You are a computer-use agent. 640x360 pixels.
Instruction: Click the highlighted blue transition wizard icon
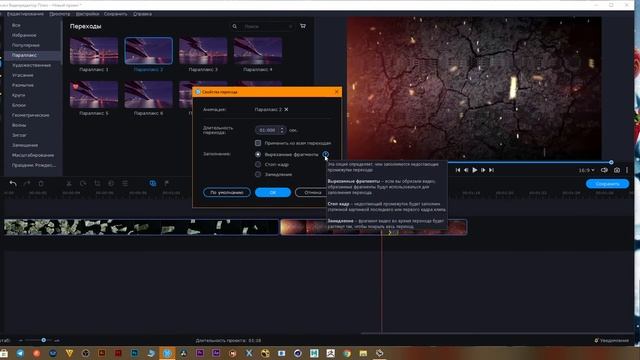click(153, 184)
